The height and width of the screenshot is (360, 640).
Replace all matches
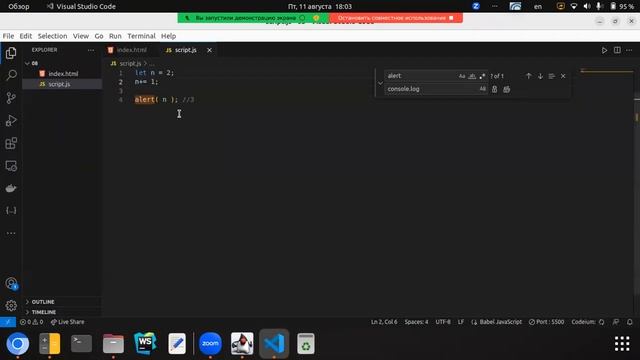click(507, 89)
